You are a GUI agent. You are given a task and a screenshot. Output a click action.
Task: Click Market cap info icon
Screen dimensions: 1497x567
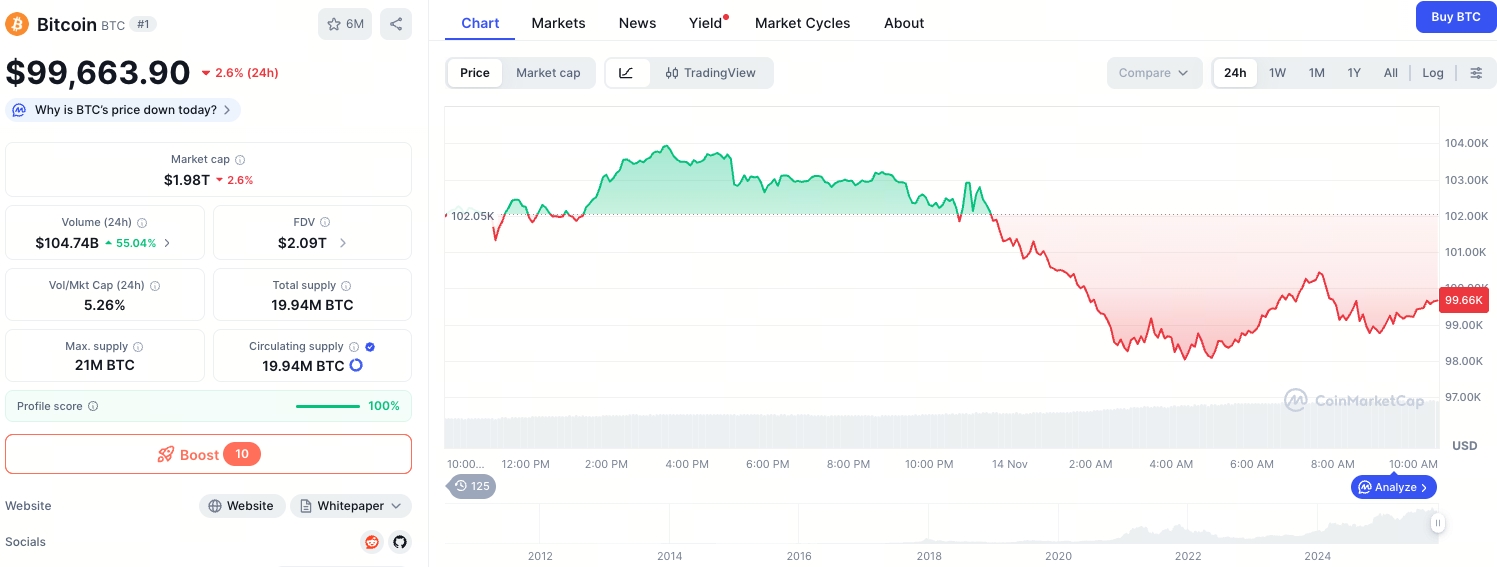(240, 160)
